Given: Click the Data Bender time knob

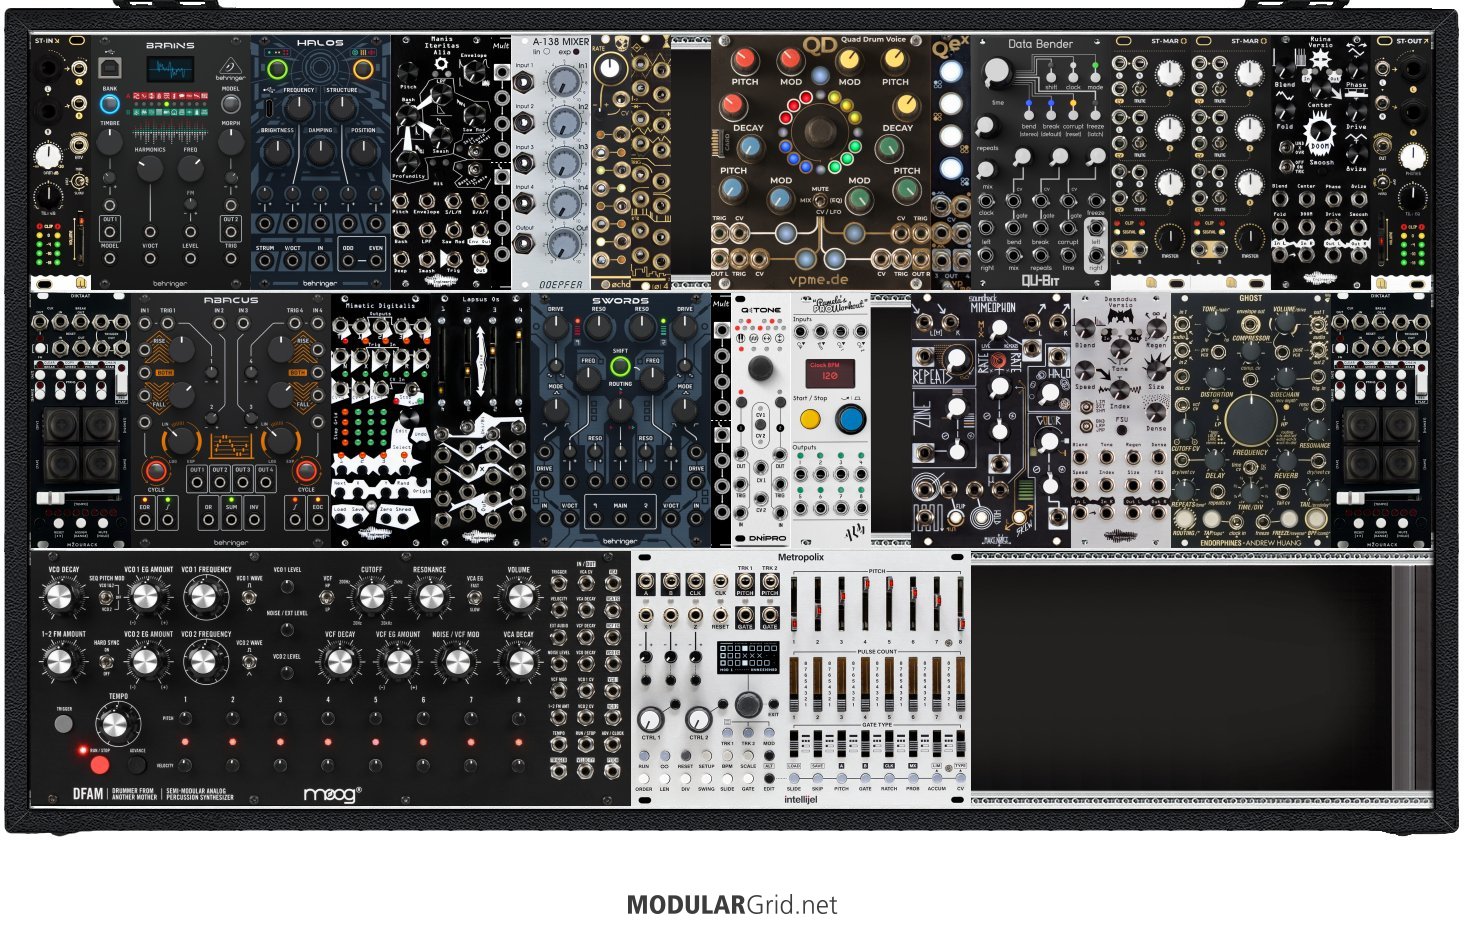Looking at the screenshot, I should pos(997,73).
